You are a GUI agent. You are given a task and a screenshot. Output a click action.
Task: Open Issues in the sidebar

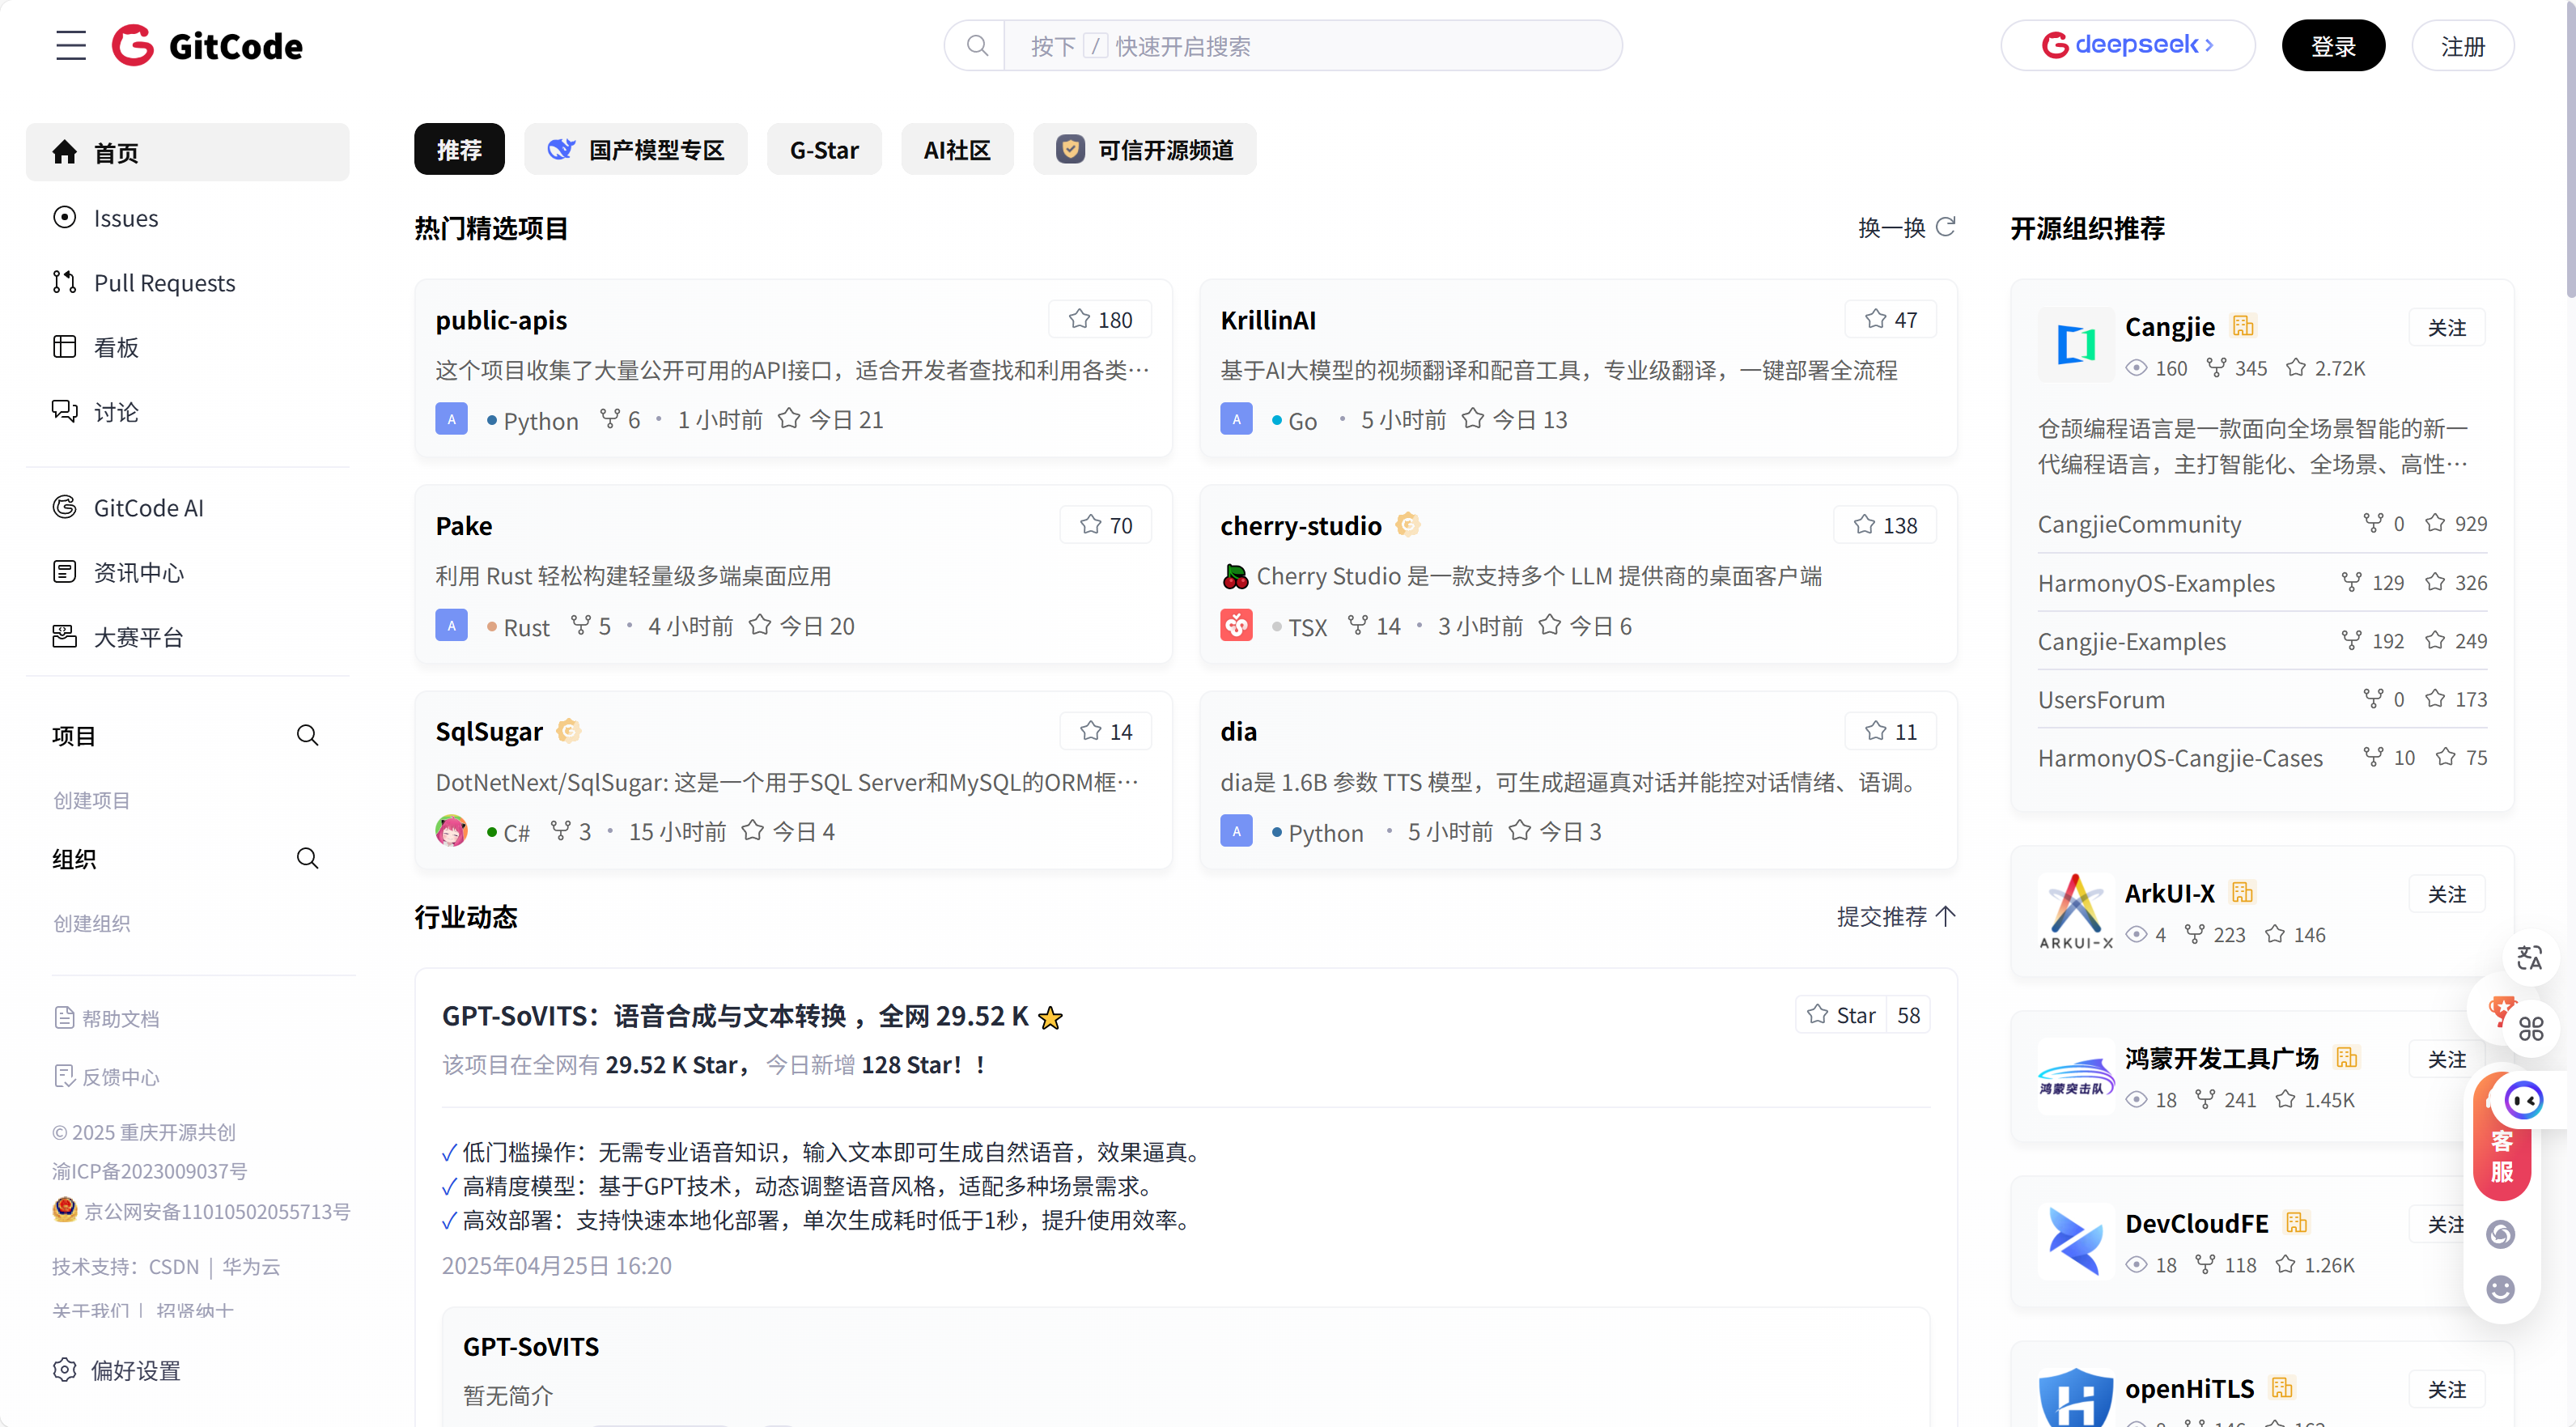pos(188,218)
